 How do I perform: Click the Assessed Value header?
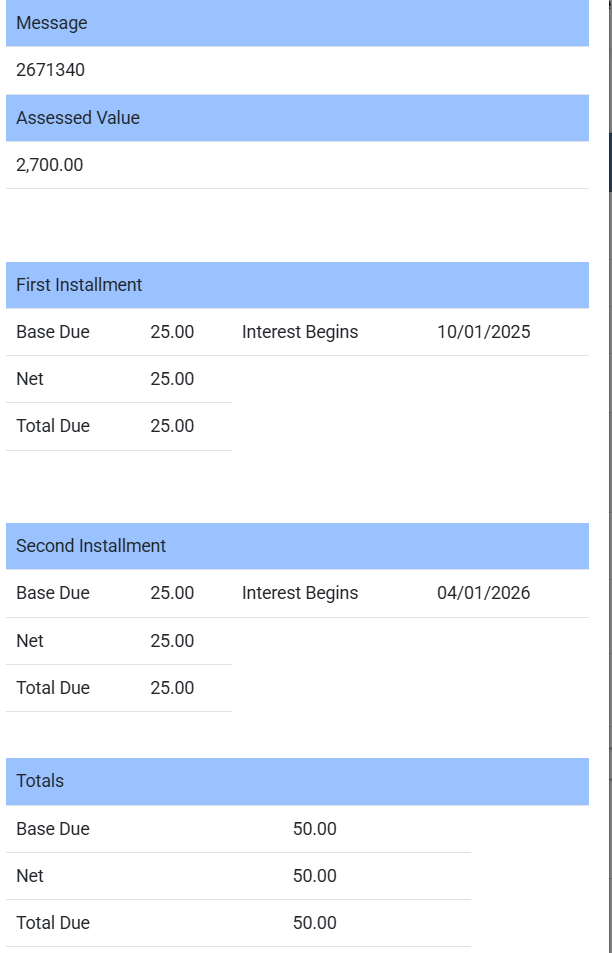pyautogui.click(x=78, y=118)
